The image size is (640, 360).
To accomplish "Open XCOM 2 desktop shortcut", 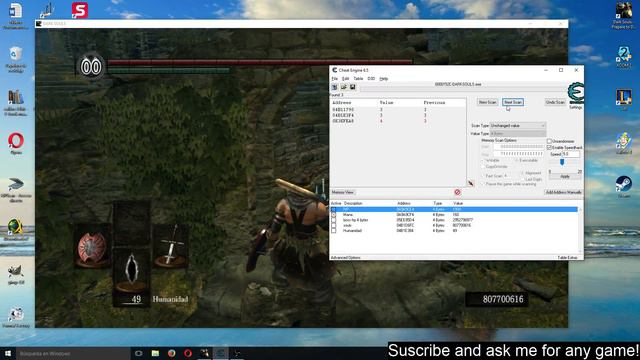I will 624,57.
